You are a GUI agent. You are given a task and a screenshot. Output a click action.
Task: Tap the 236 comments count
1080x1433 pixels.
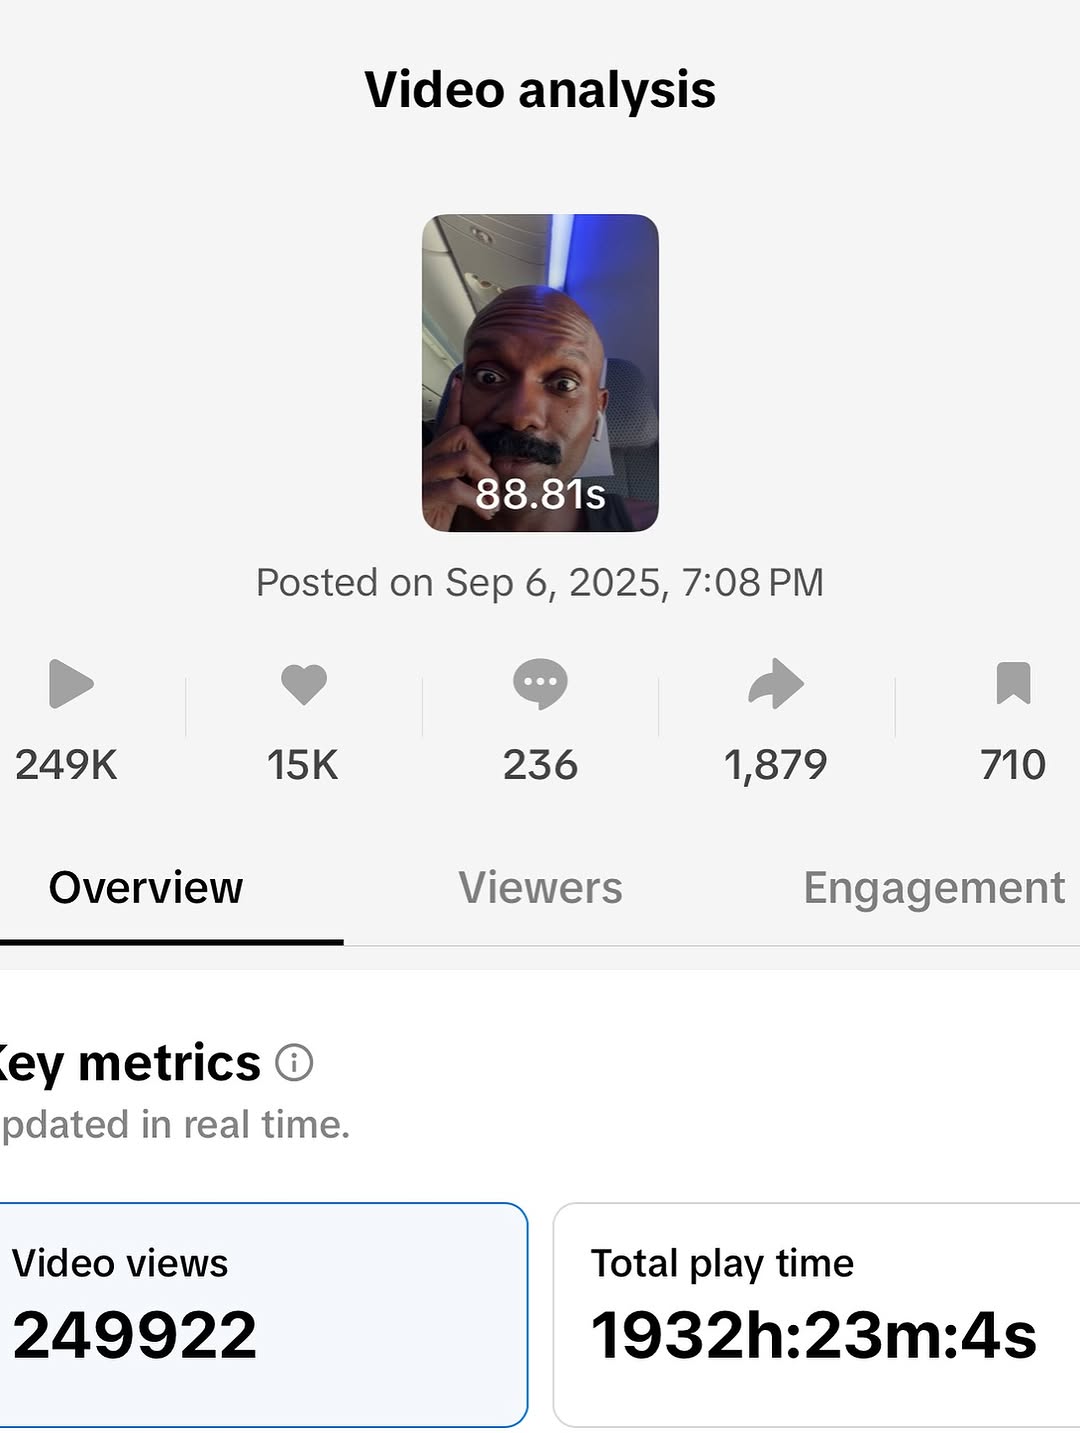point(540,765)
